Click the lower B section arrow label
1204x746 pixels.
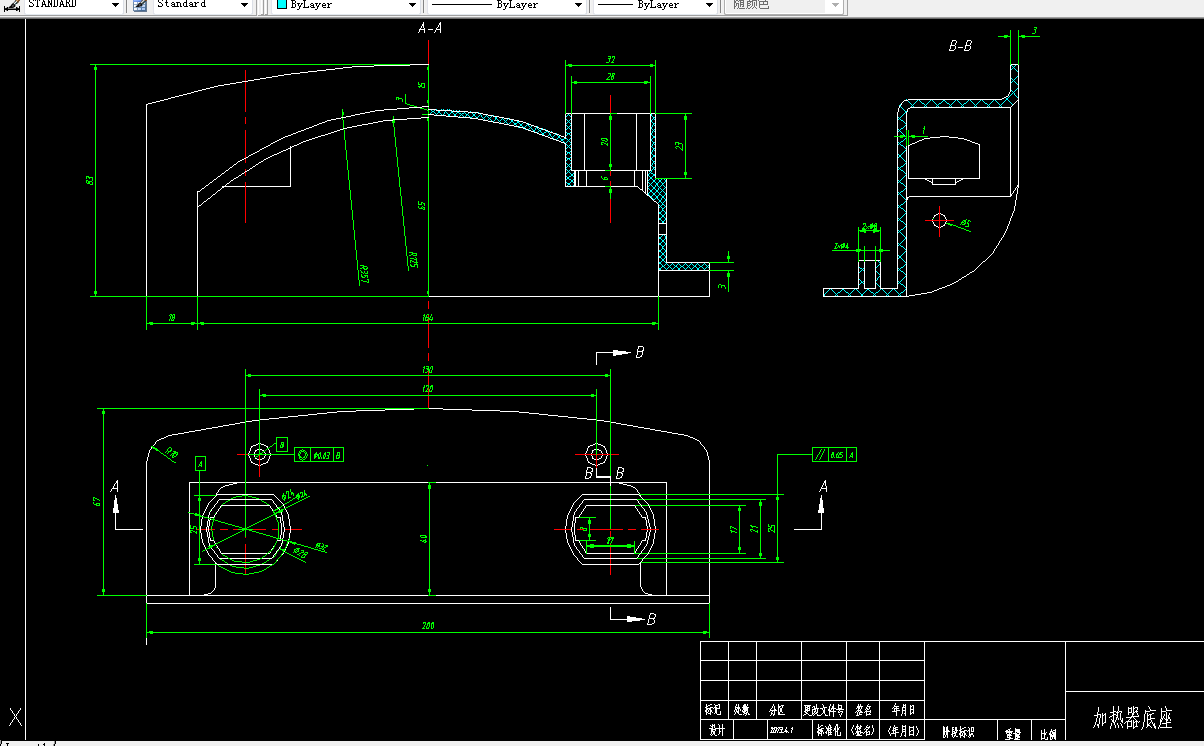(651, 620)
